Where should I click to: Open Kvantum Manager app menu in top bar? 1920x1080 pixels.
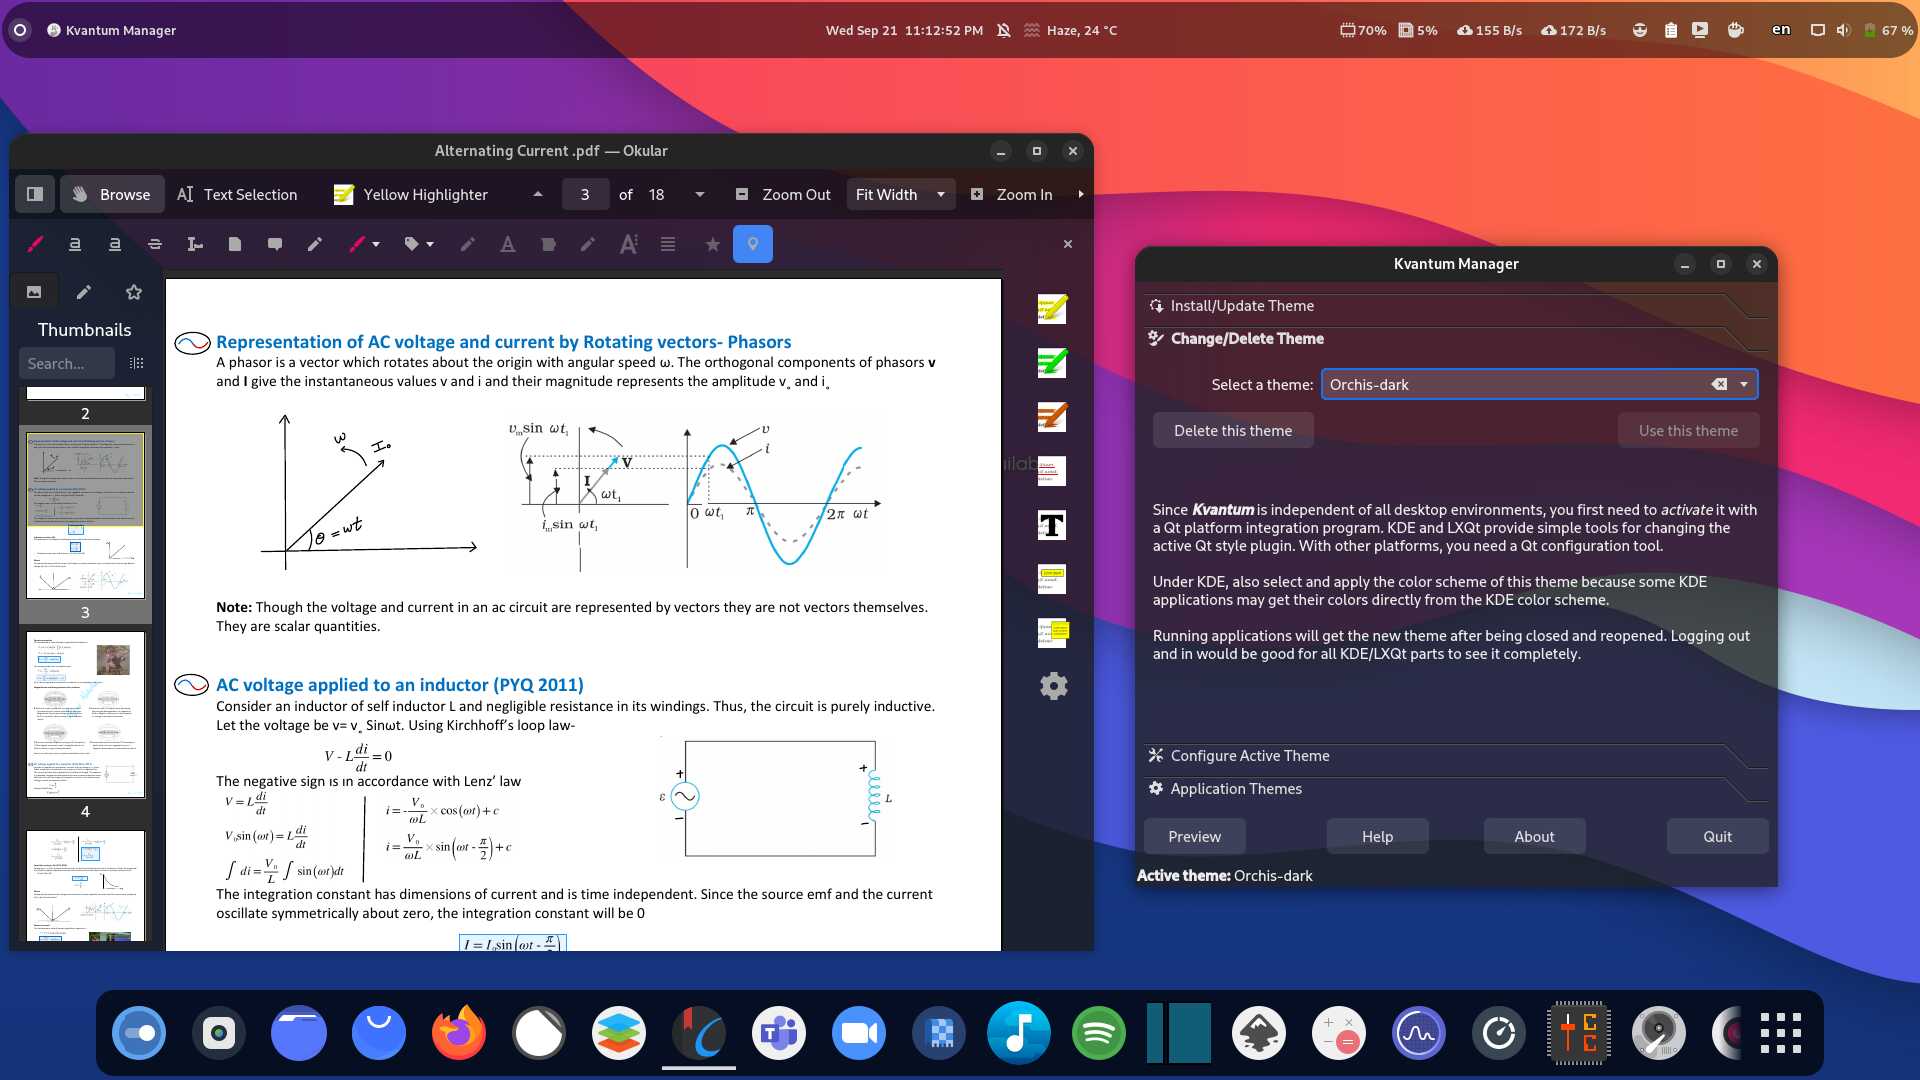coord(111,30)
